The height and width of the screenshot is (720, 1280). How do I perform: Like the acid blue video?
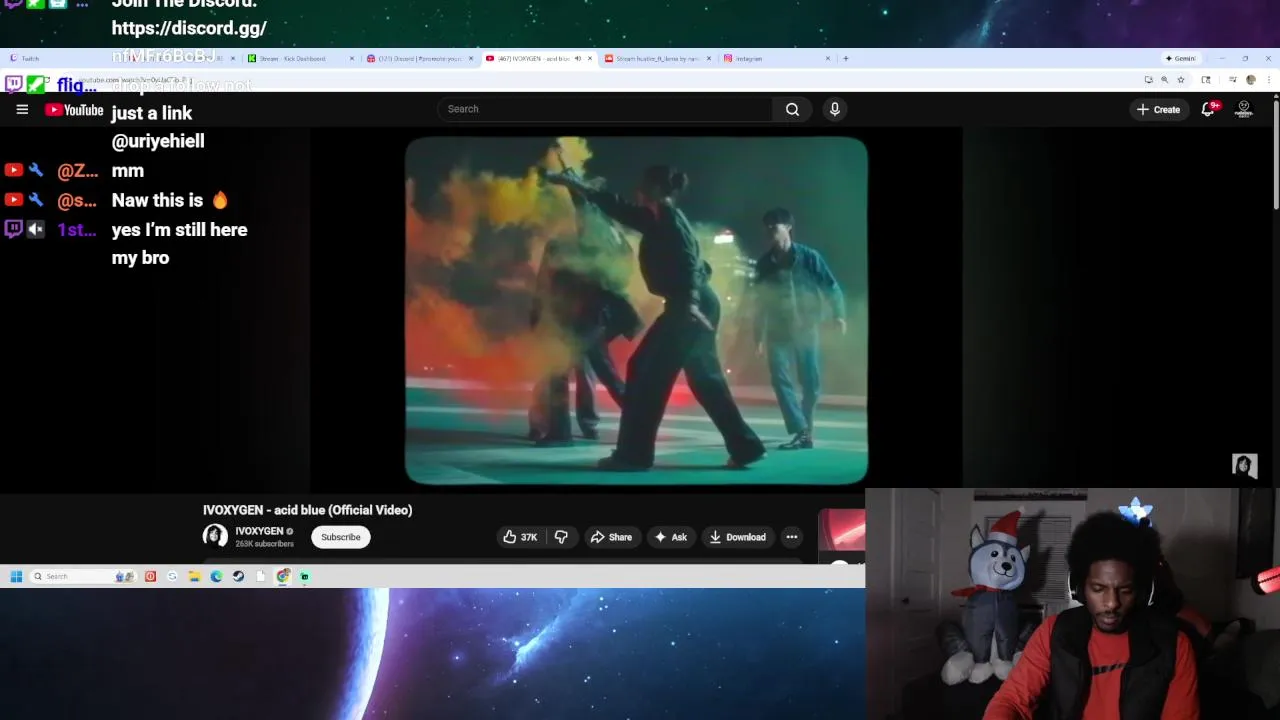tap(520, 537)
